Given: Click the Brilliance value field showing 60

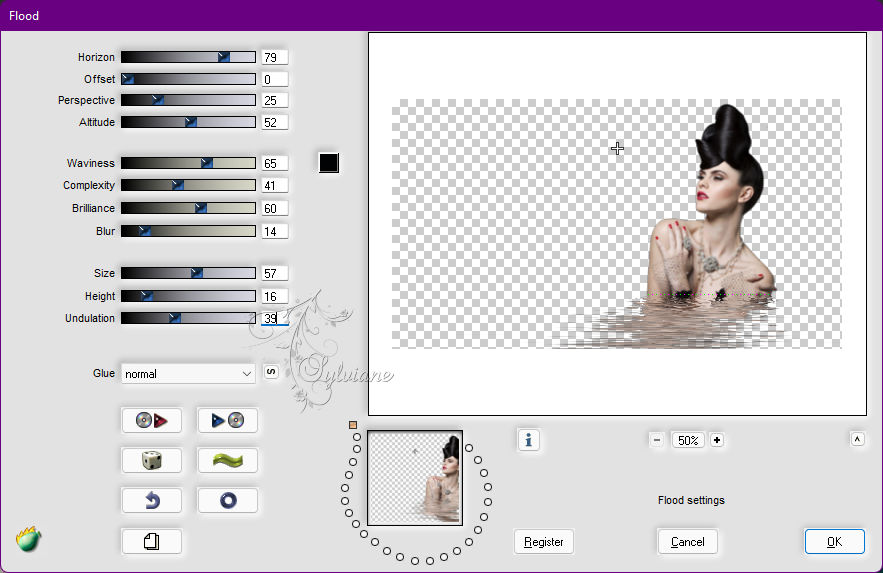Looking at the screenshot, I should click(275, 208).
